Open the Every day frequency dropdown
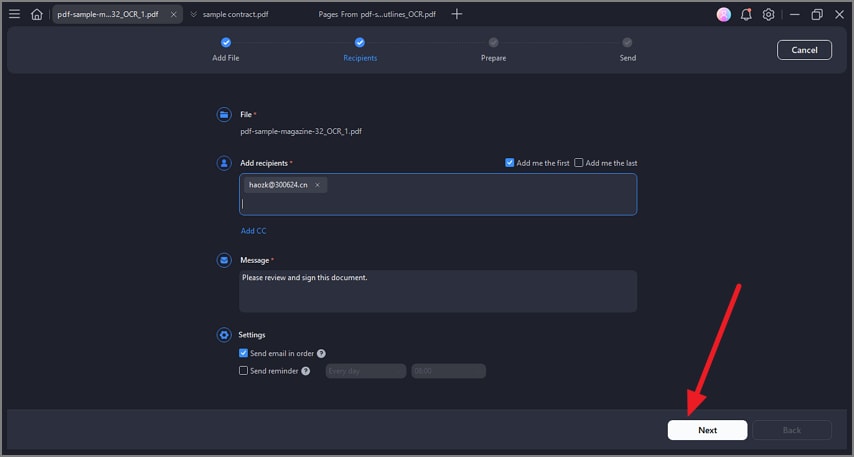854x457 pixels. pos(366,371)
